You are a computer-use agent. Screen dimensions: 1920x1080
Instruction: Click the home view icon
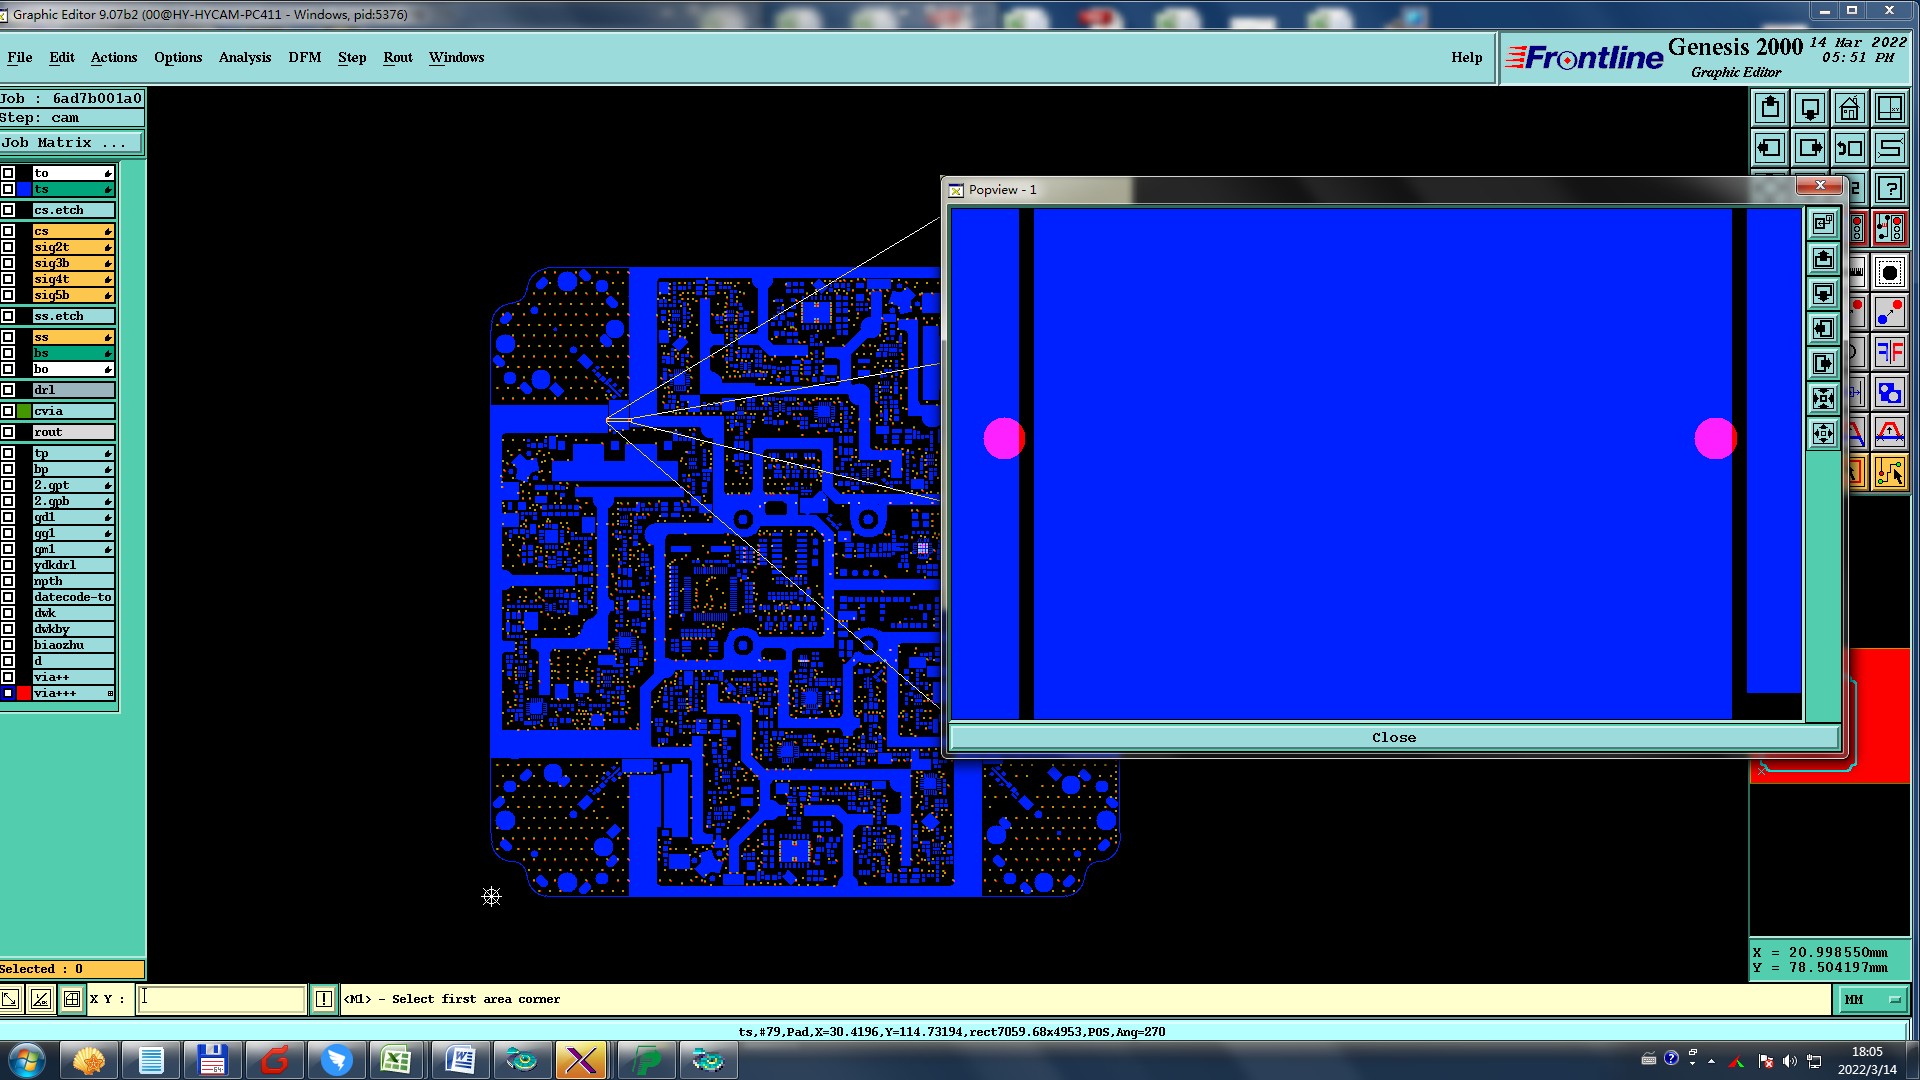(1849, 108)
